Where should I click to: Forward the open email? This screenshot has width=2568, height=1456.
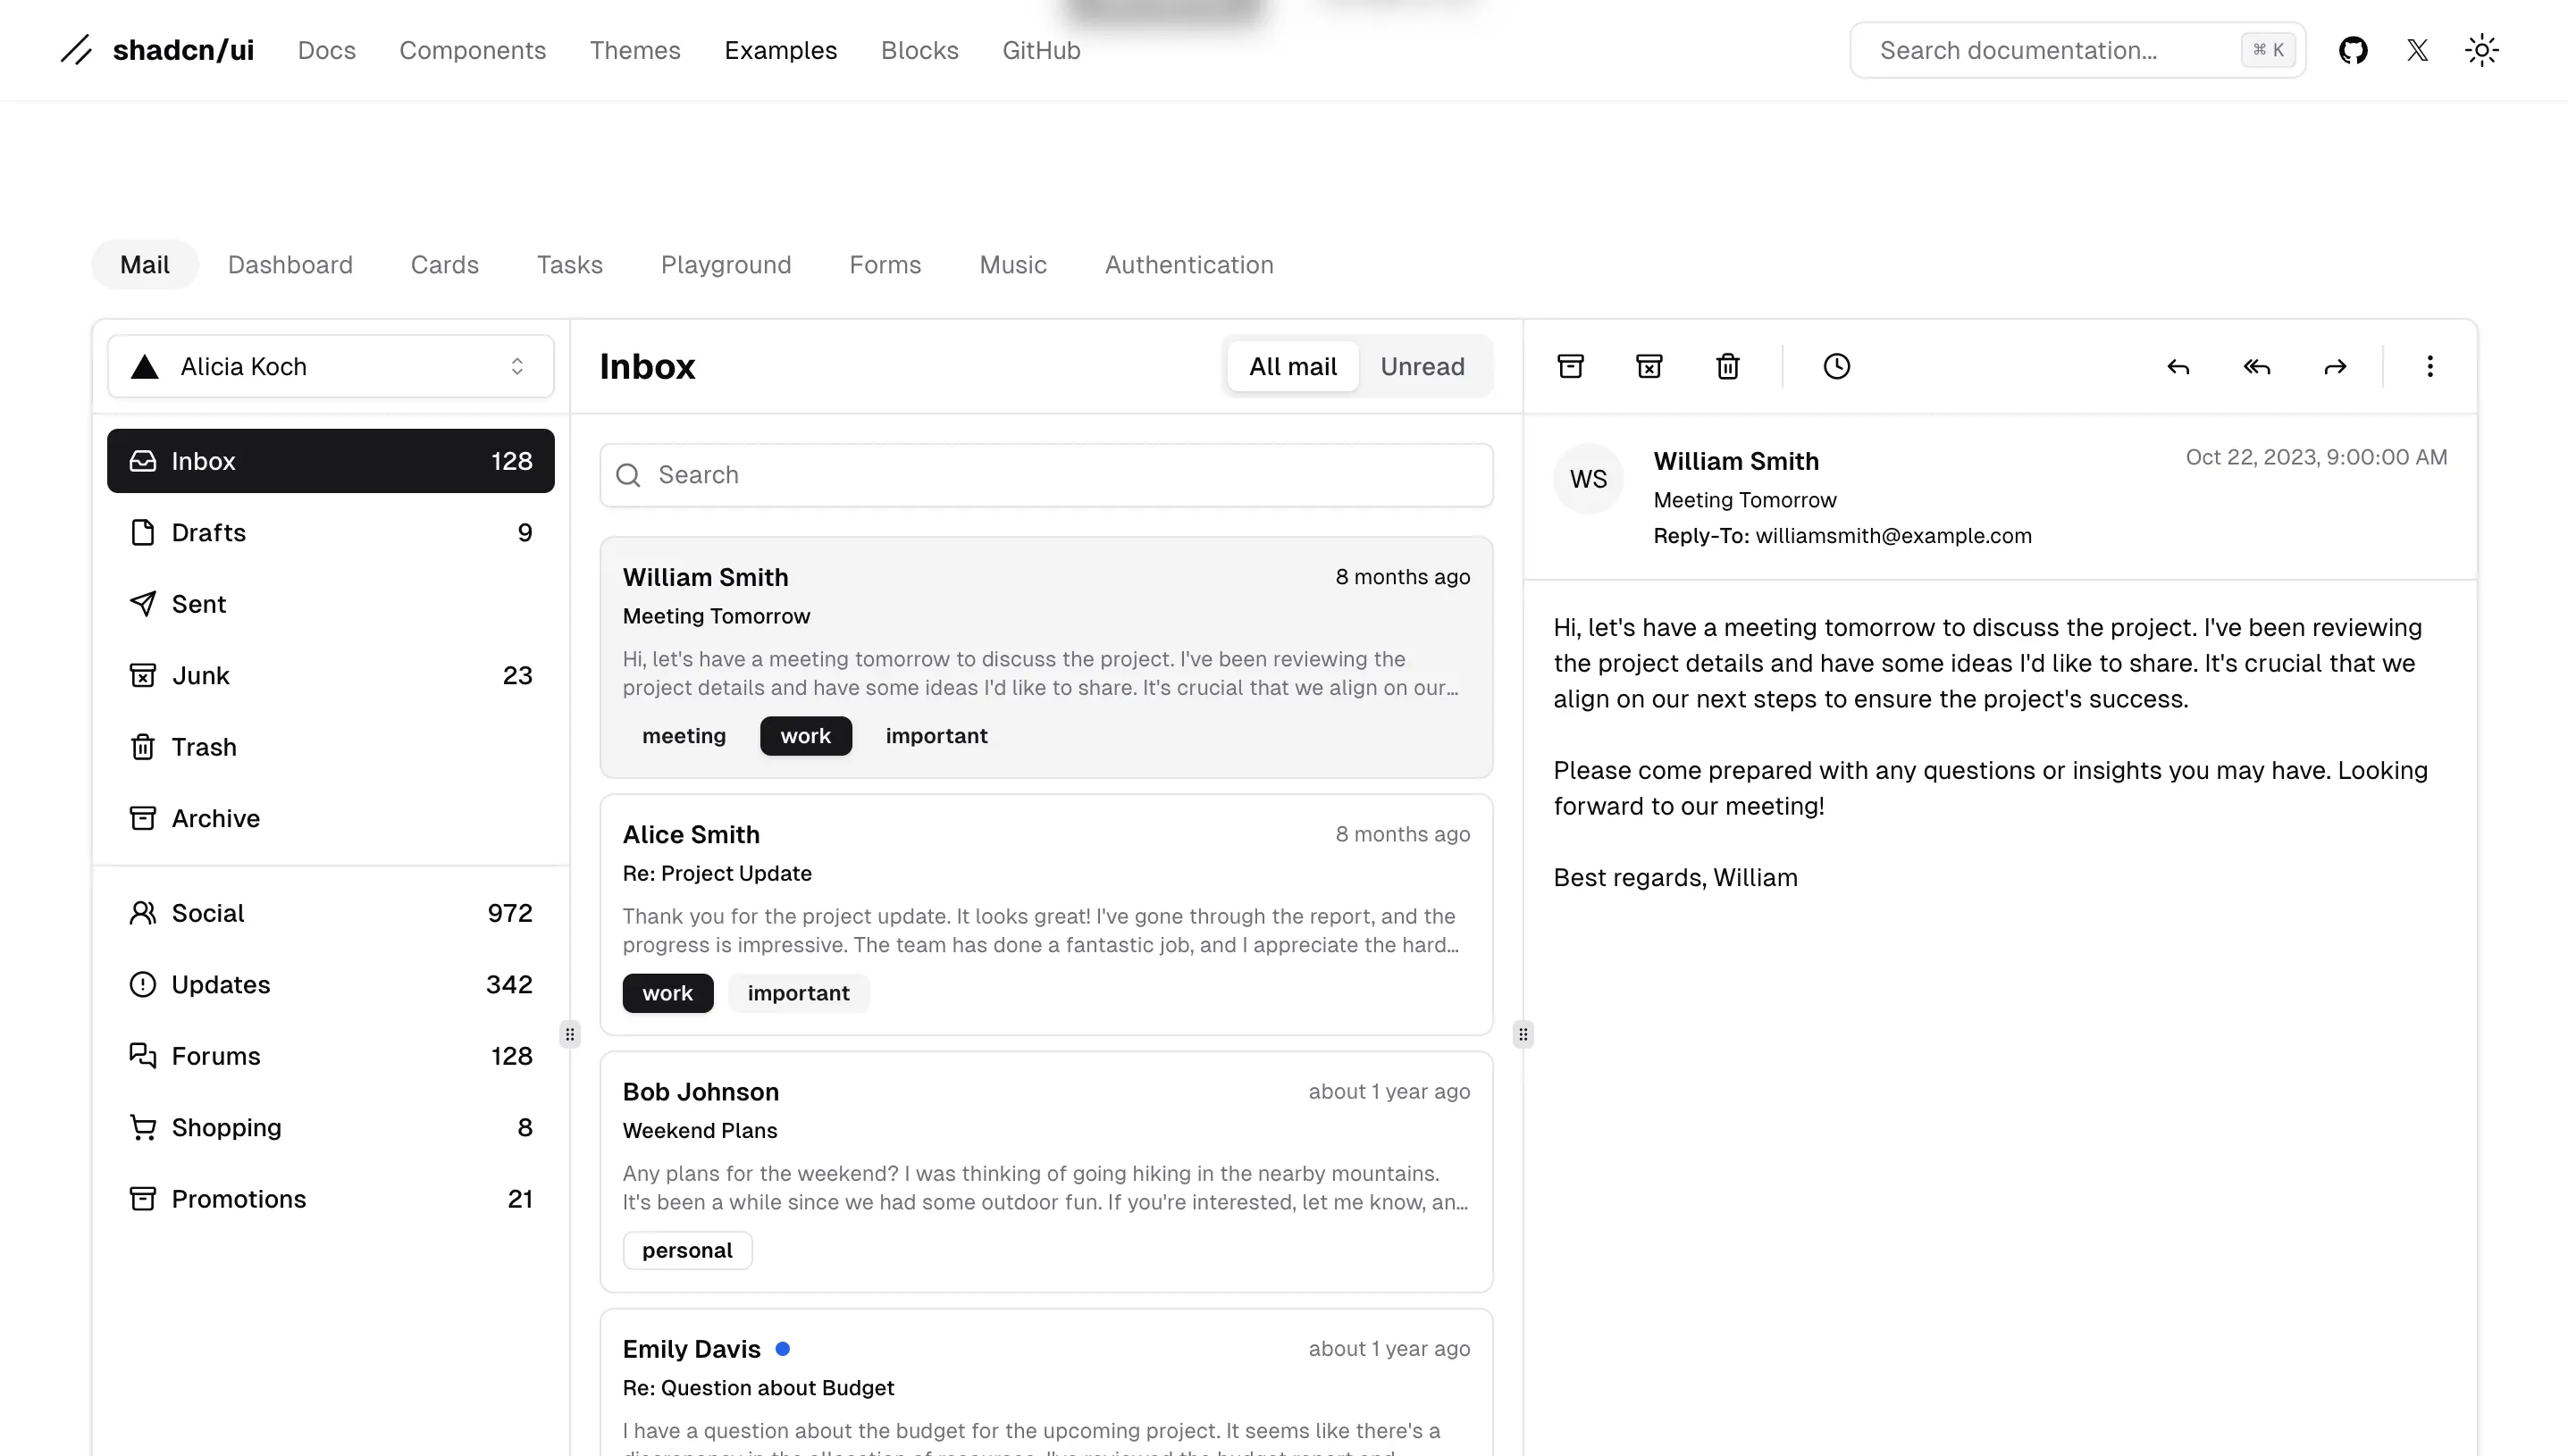point(2335,366)
